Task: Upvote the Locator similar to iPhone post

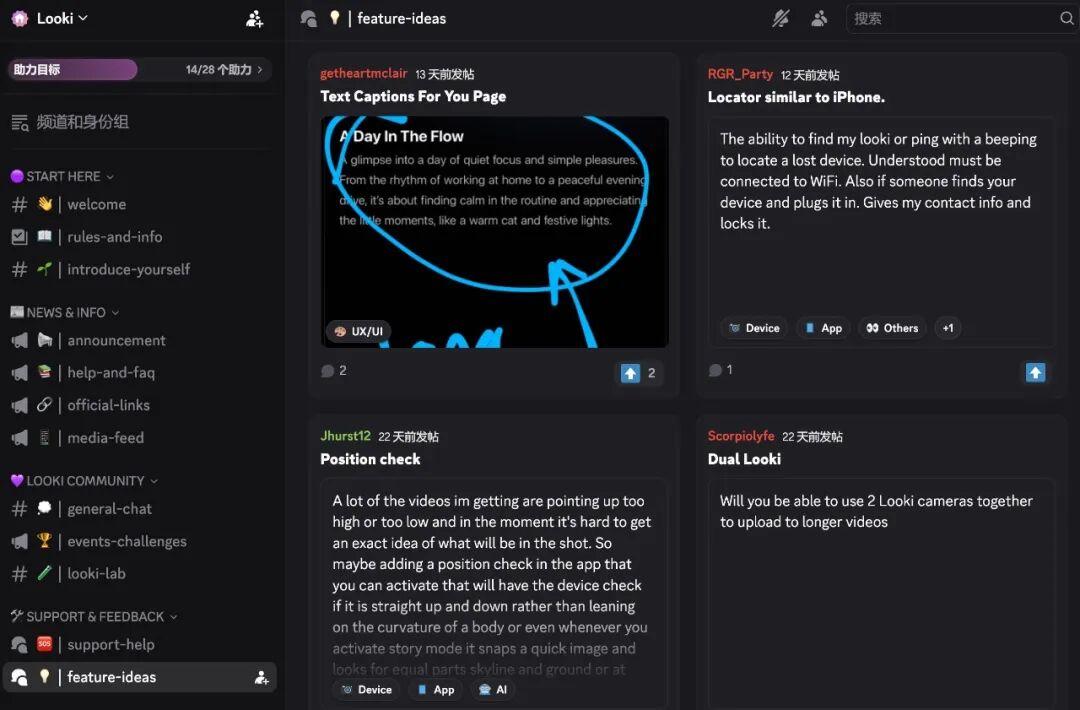Action: pyautogui.click(x=1035, y=373)
